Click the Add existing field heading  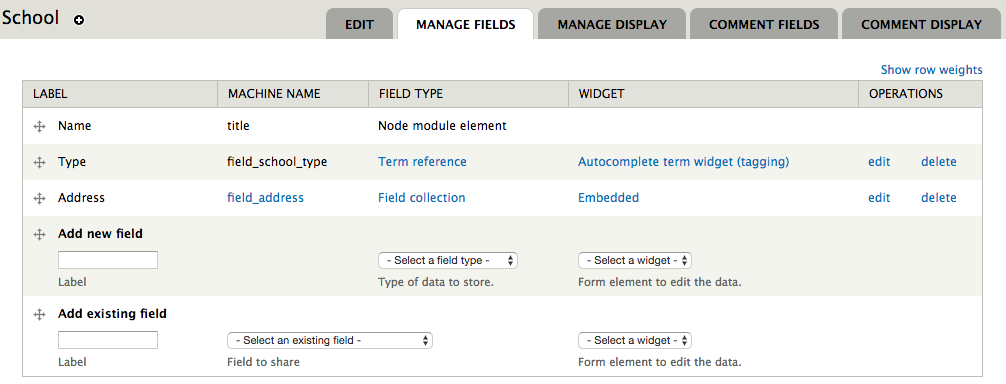tap(112, 313)
